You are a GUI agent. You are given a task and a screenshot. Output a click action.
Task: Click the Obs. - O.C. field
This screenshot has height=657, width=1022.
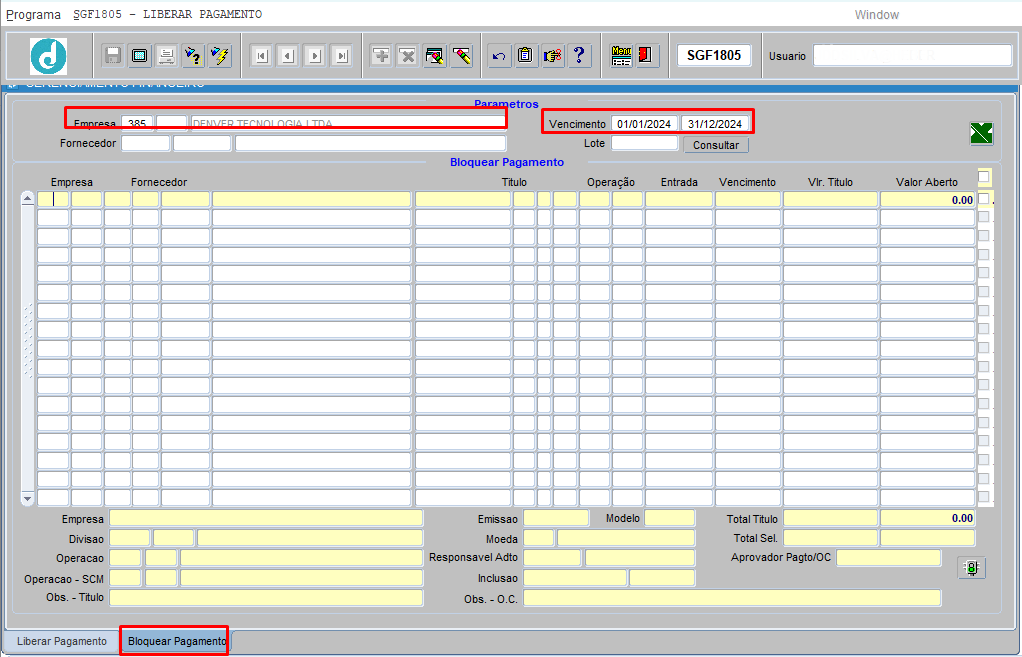tap(732, 598)
